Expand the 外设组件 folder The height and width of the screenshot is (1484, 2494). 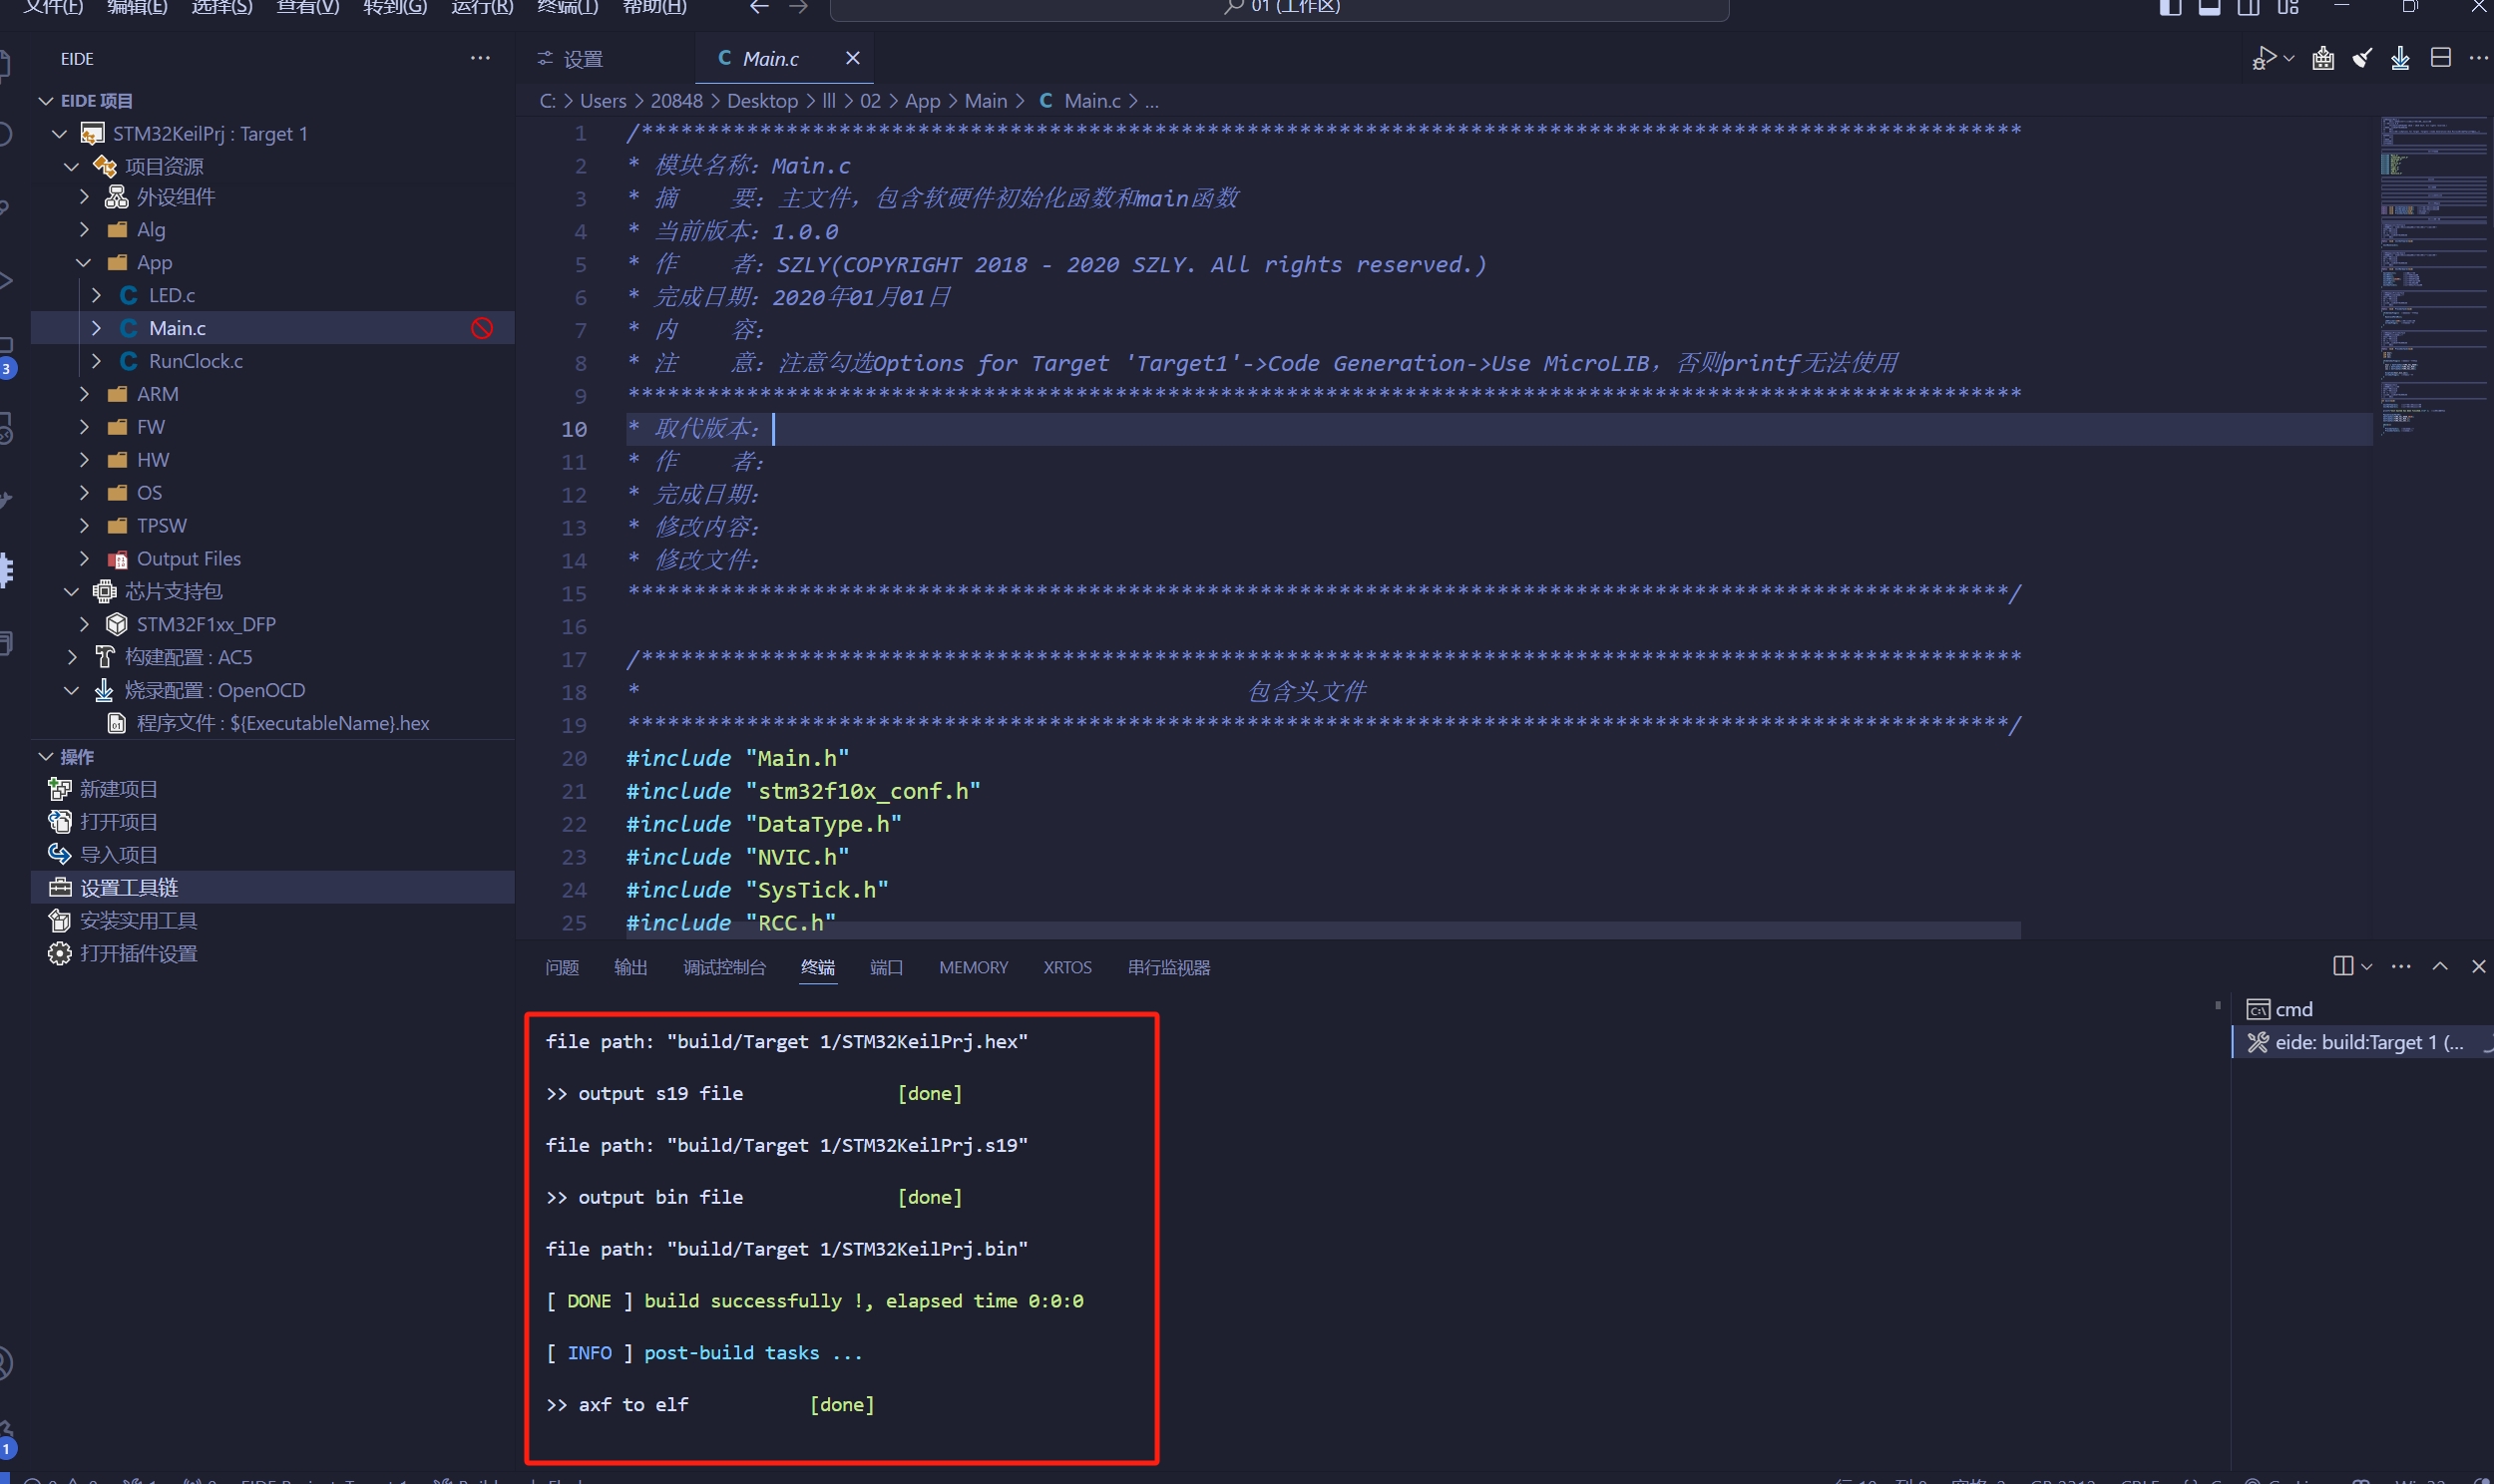click(x=84, y=197)
